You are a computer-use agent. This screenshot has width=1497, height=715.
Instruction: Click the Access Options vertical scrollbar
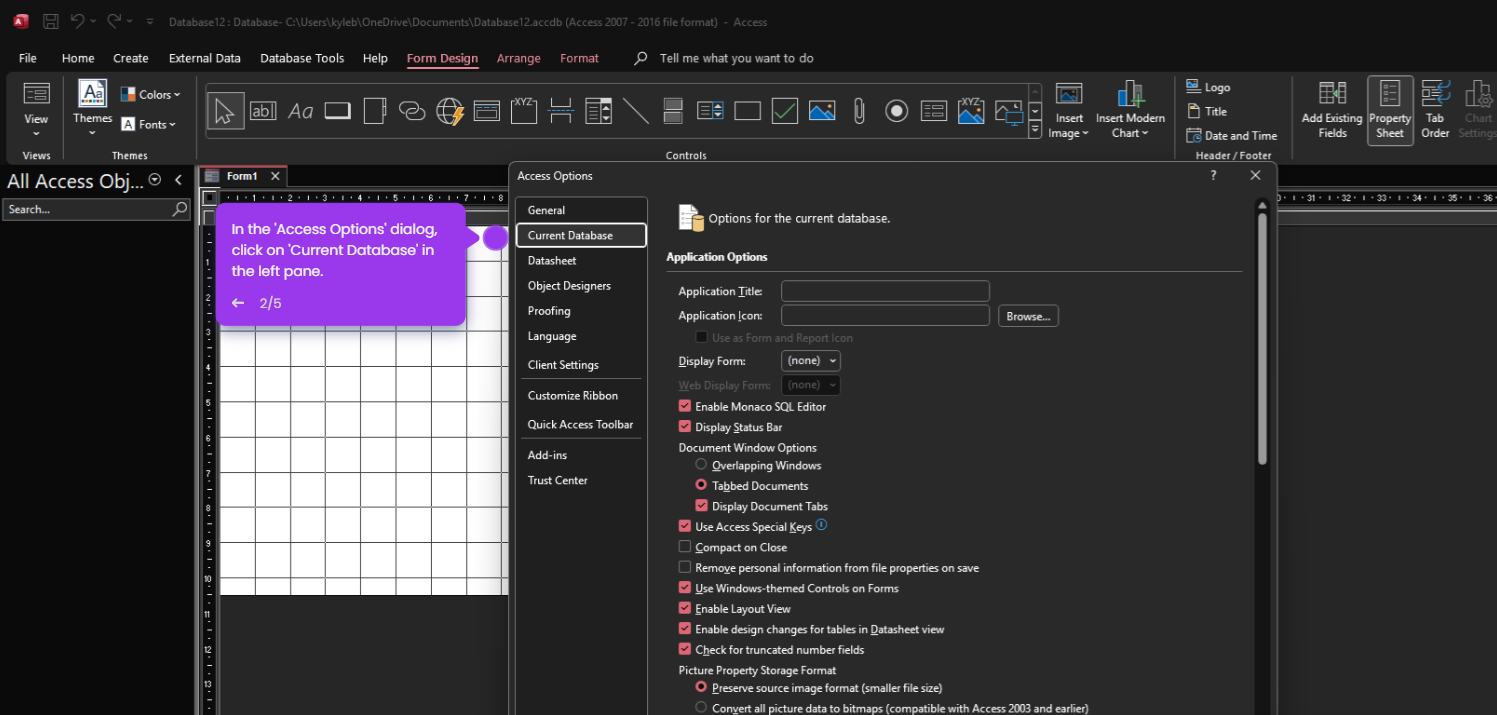(1262, 338)
